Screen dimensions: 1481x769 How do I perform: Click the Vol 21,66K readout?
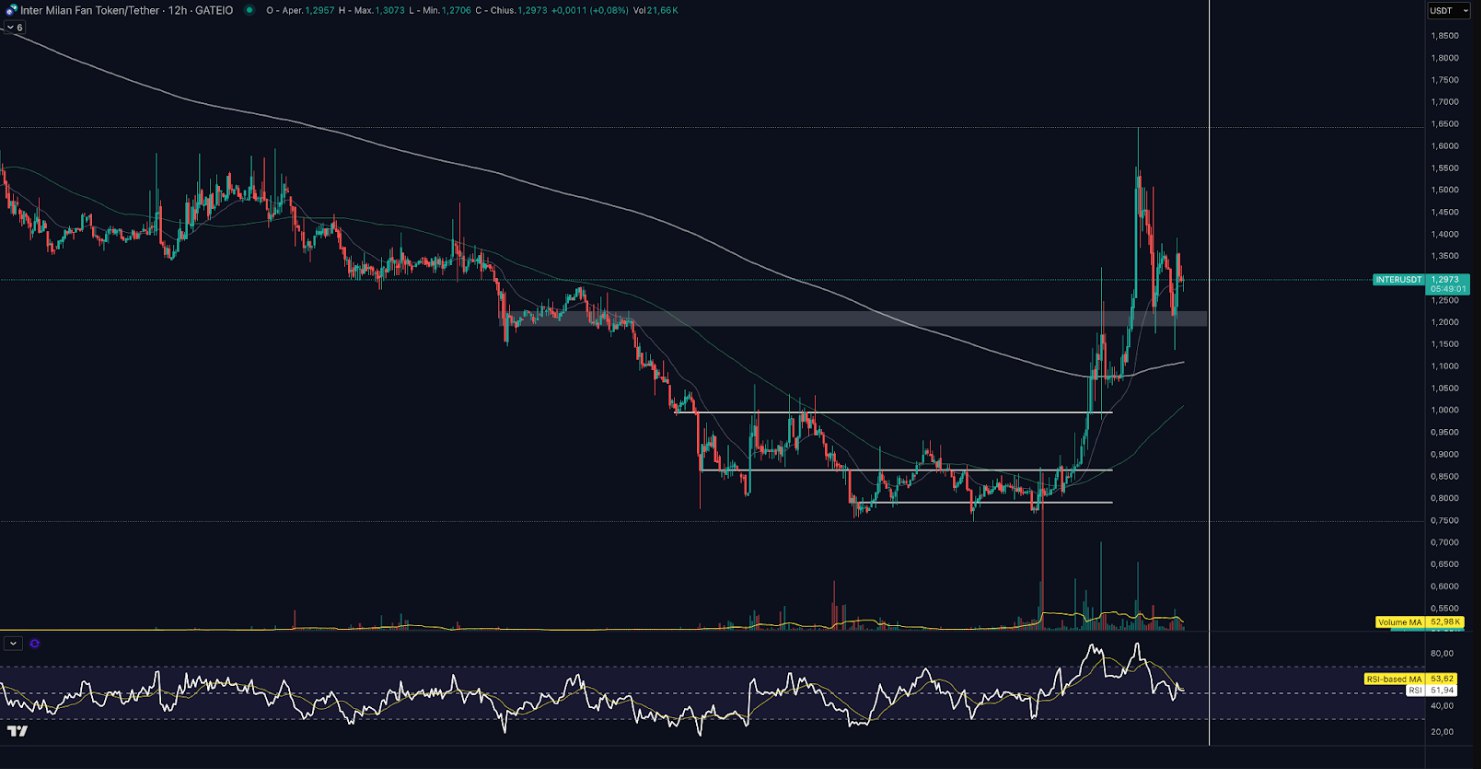point(655,10)
